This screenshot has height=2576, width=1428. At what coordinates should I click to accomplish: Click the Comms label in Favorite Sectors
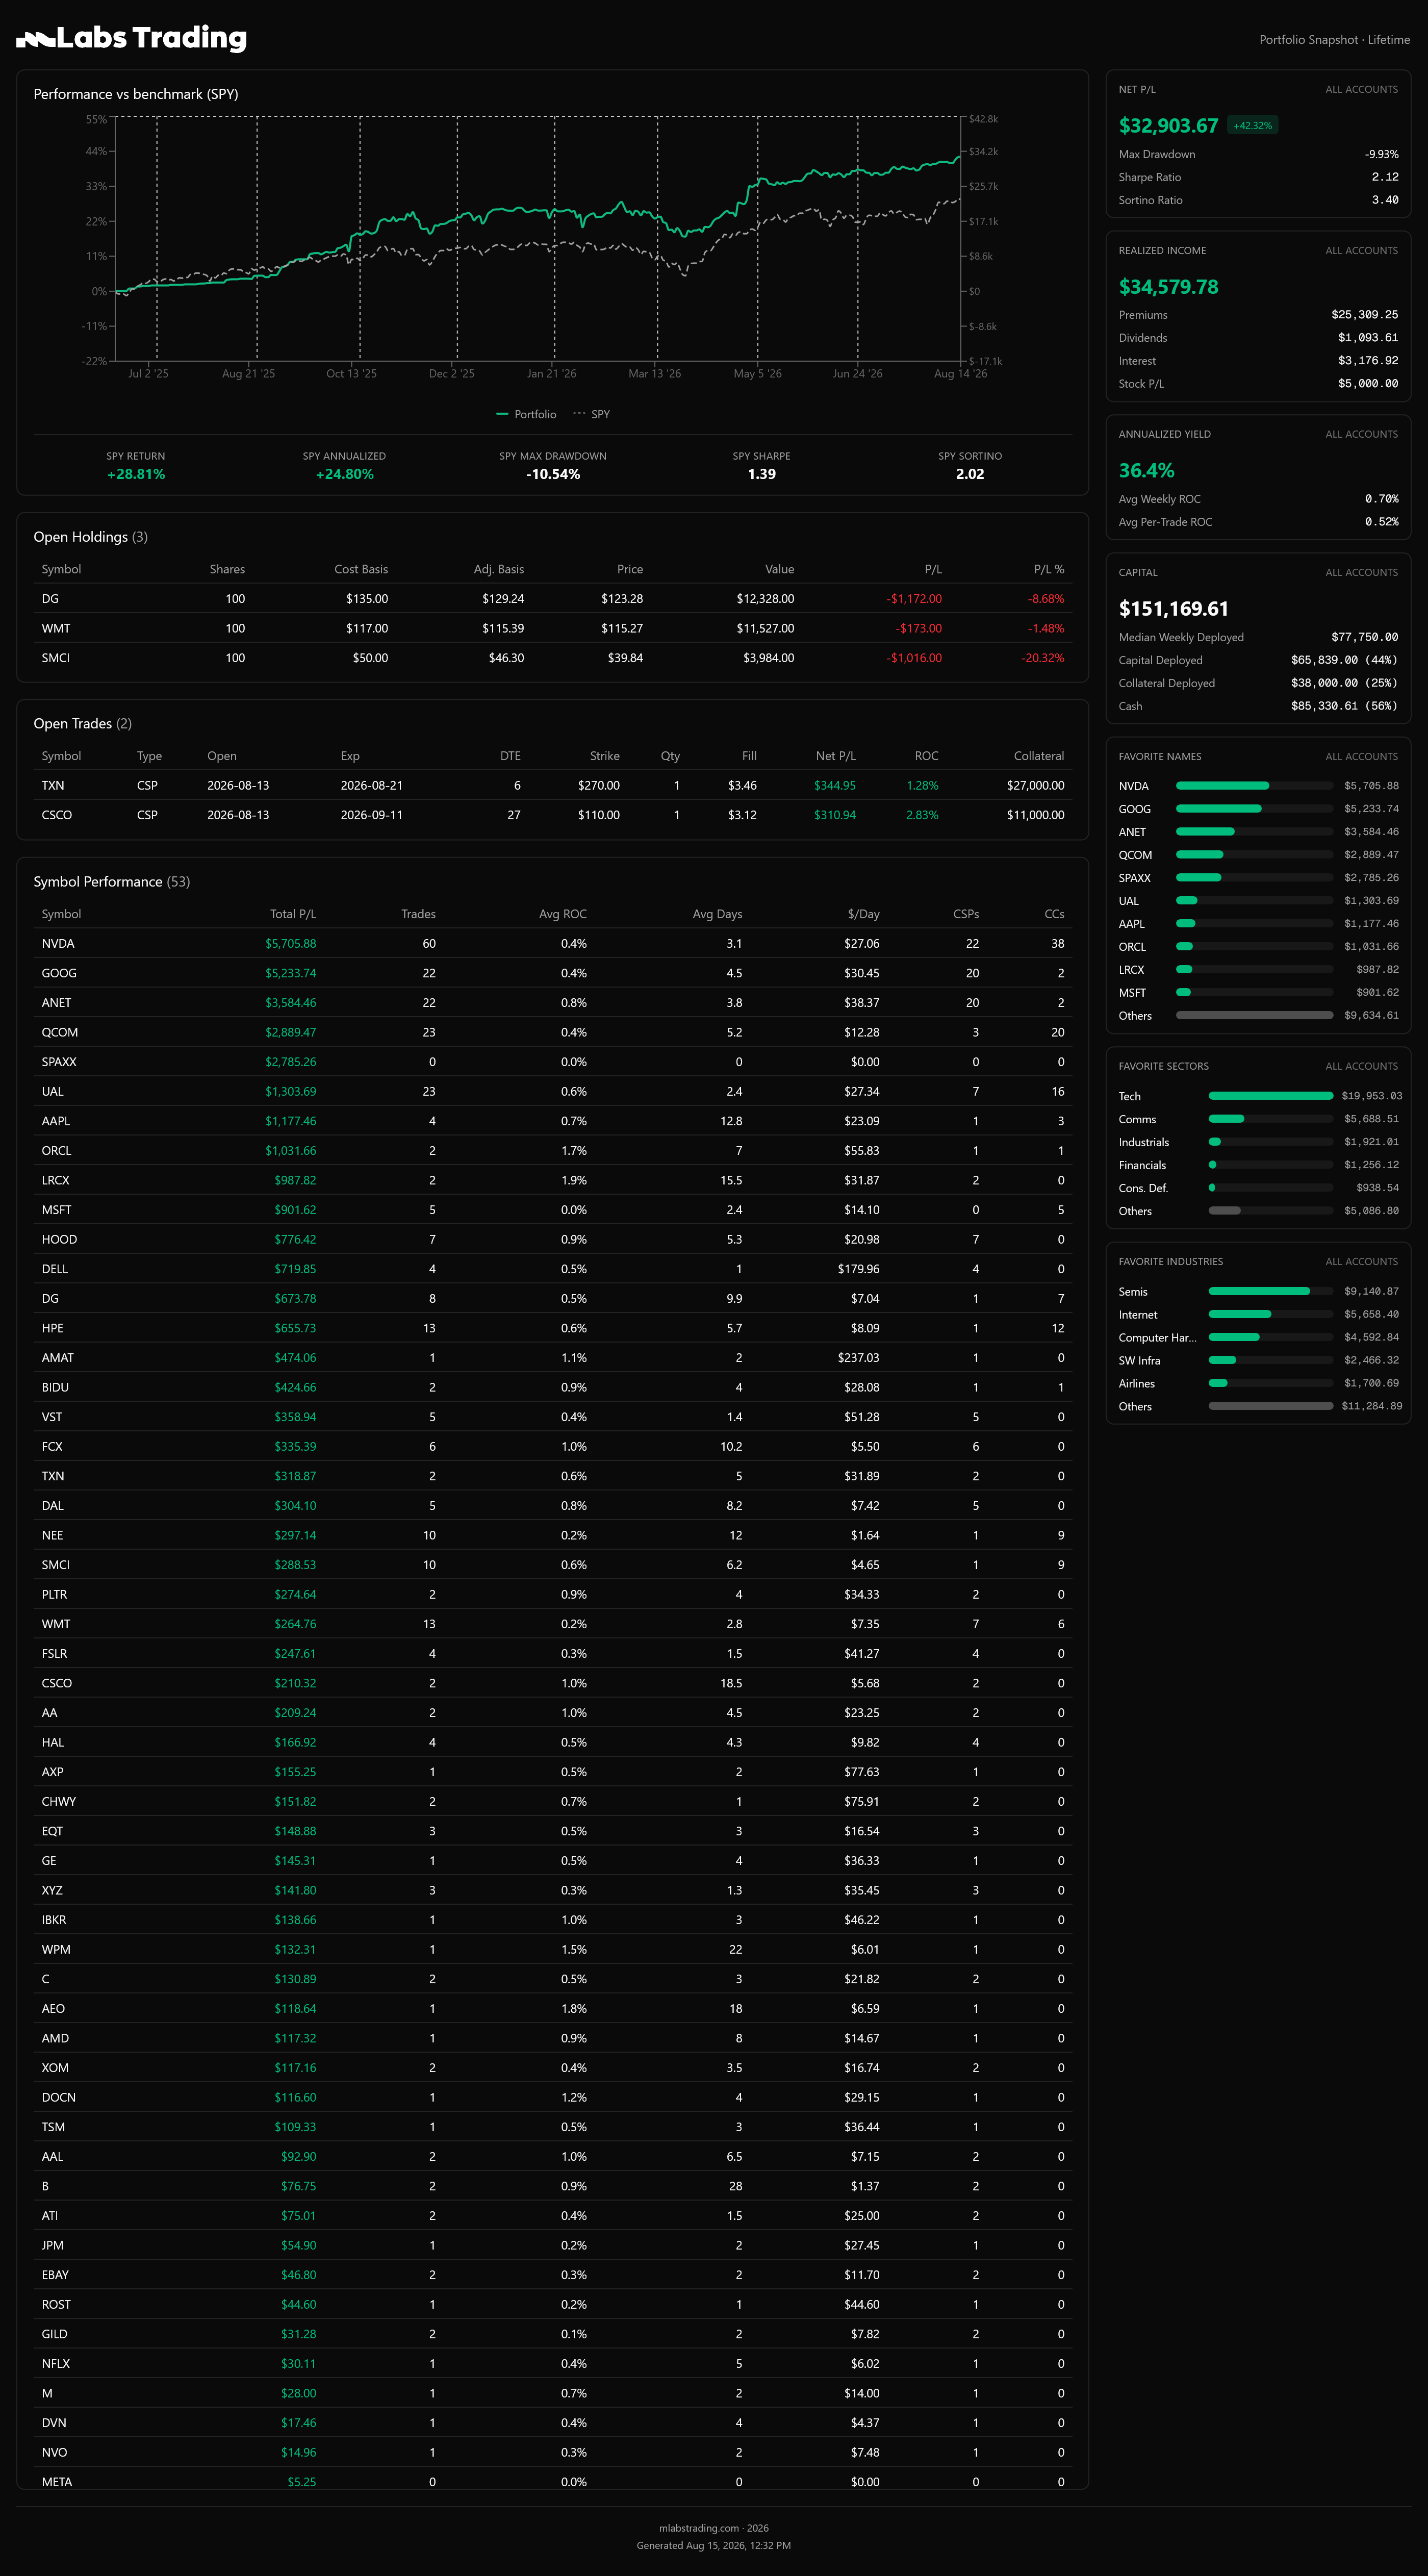point(1137,1119)
